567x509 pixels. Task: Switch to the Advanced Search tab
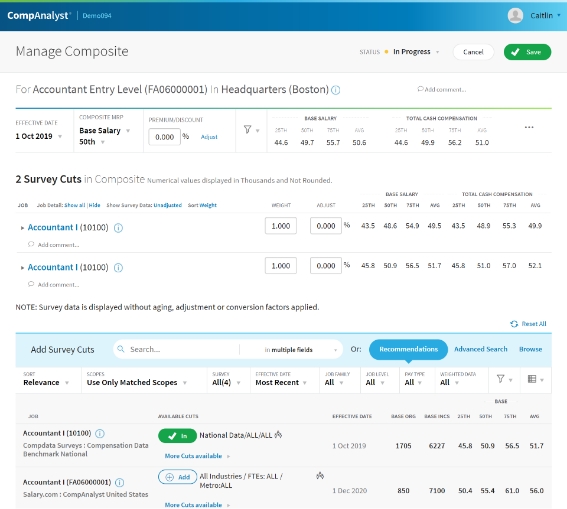[x=481, y=349]
